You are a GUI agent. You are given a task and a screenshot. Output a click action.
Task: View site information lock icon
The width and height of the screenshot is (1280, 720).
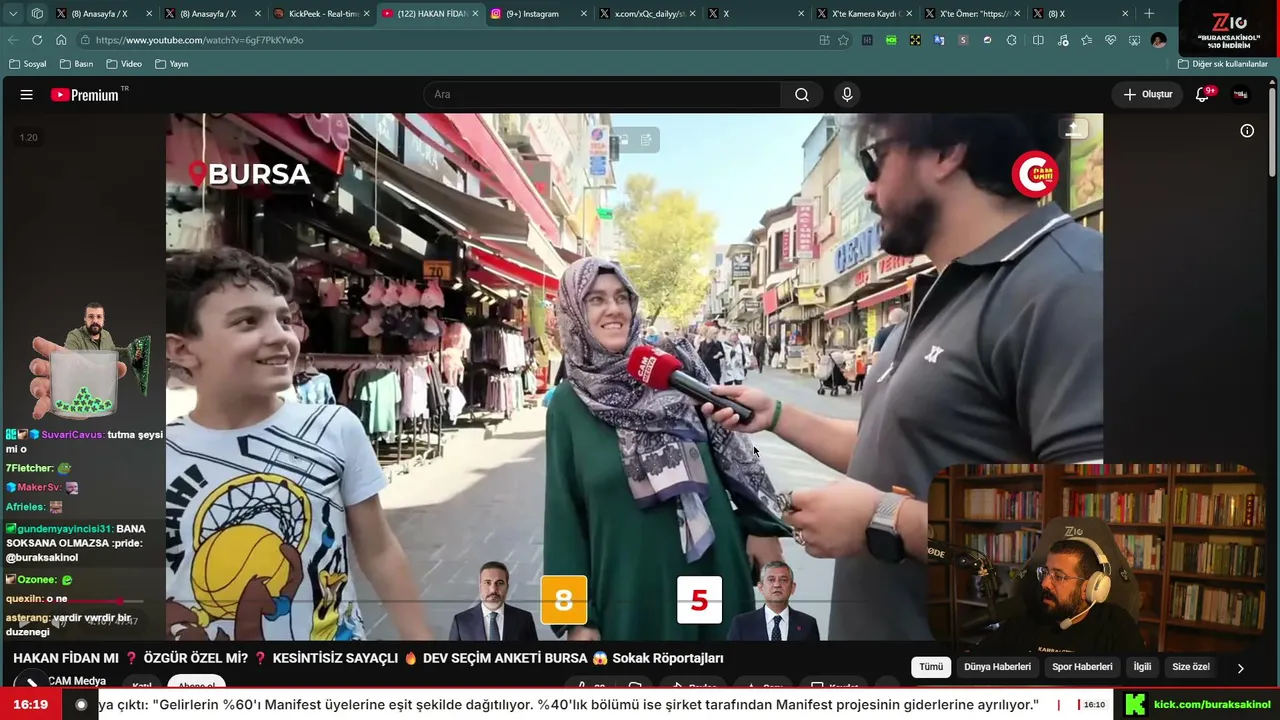[86, 40]
